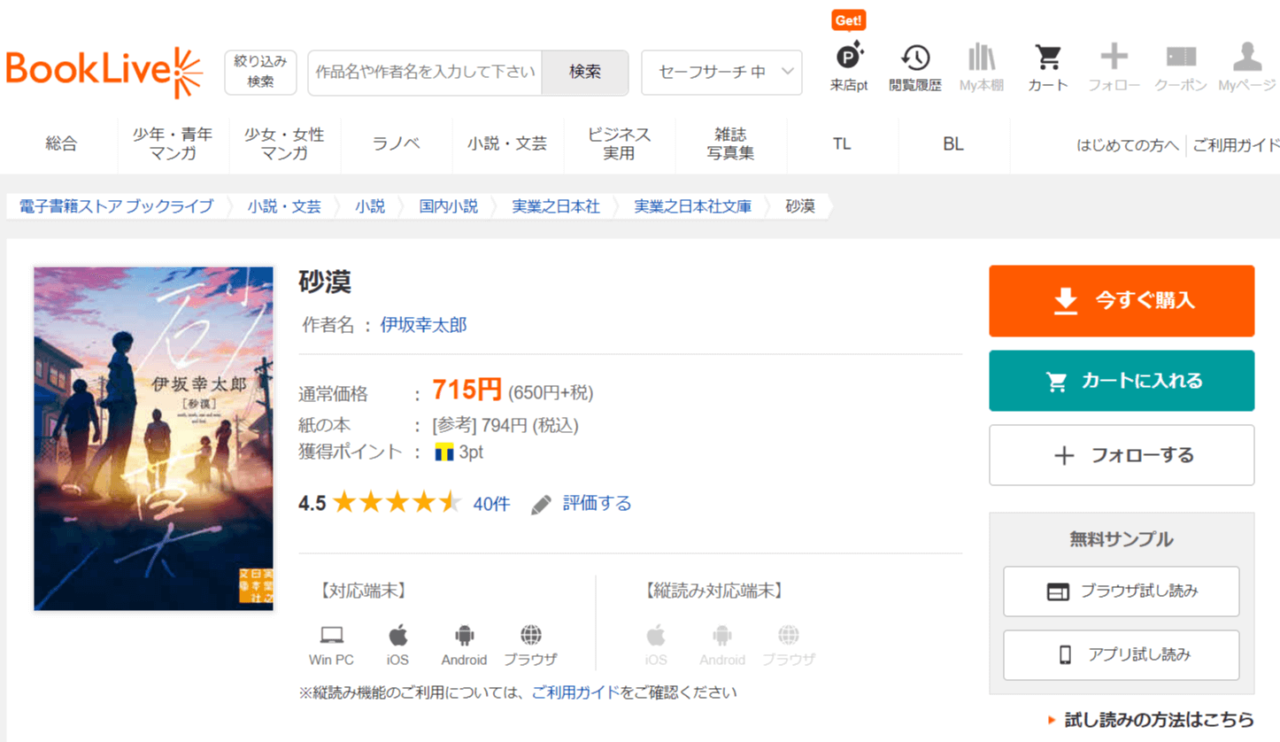1280x742 pixels.
Task: Click the 絞り込み検索 filter button
Action: (260, 72)
